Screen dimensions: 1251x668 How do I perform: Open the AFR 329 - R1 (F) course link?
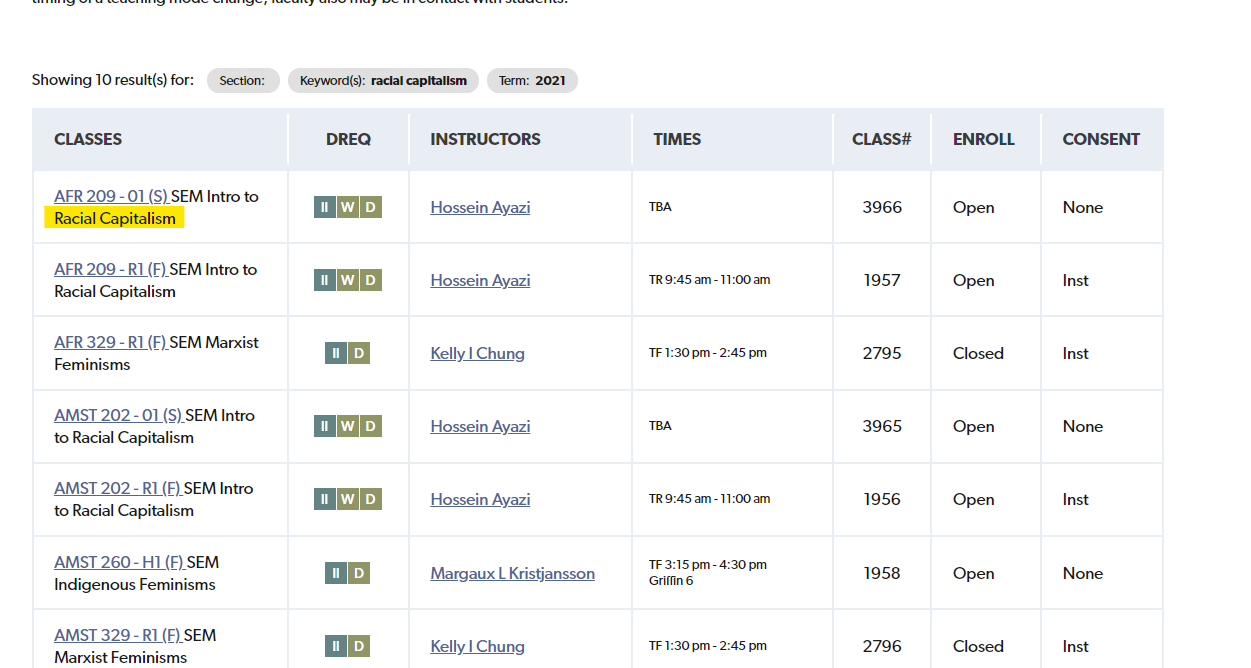(110, 342)
